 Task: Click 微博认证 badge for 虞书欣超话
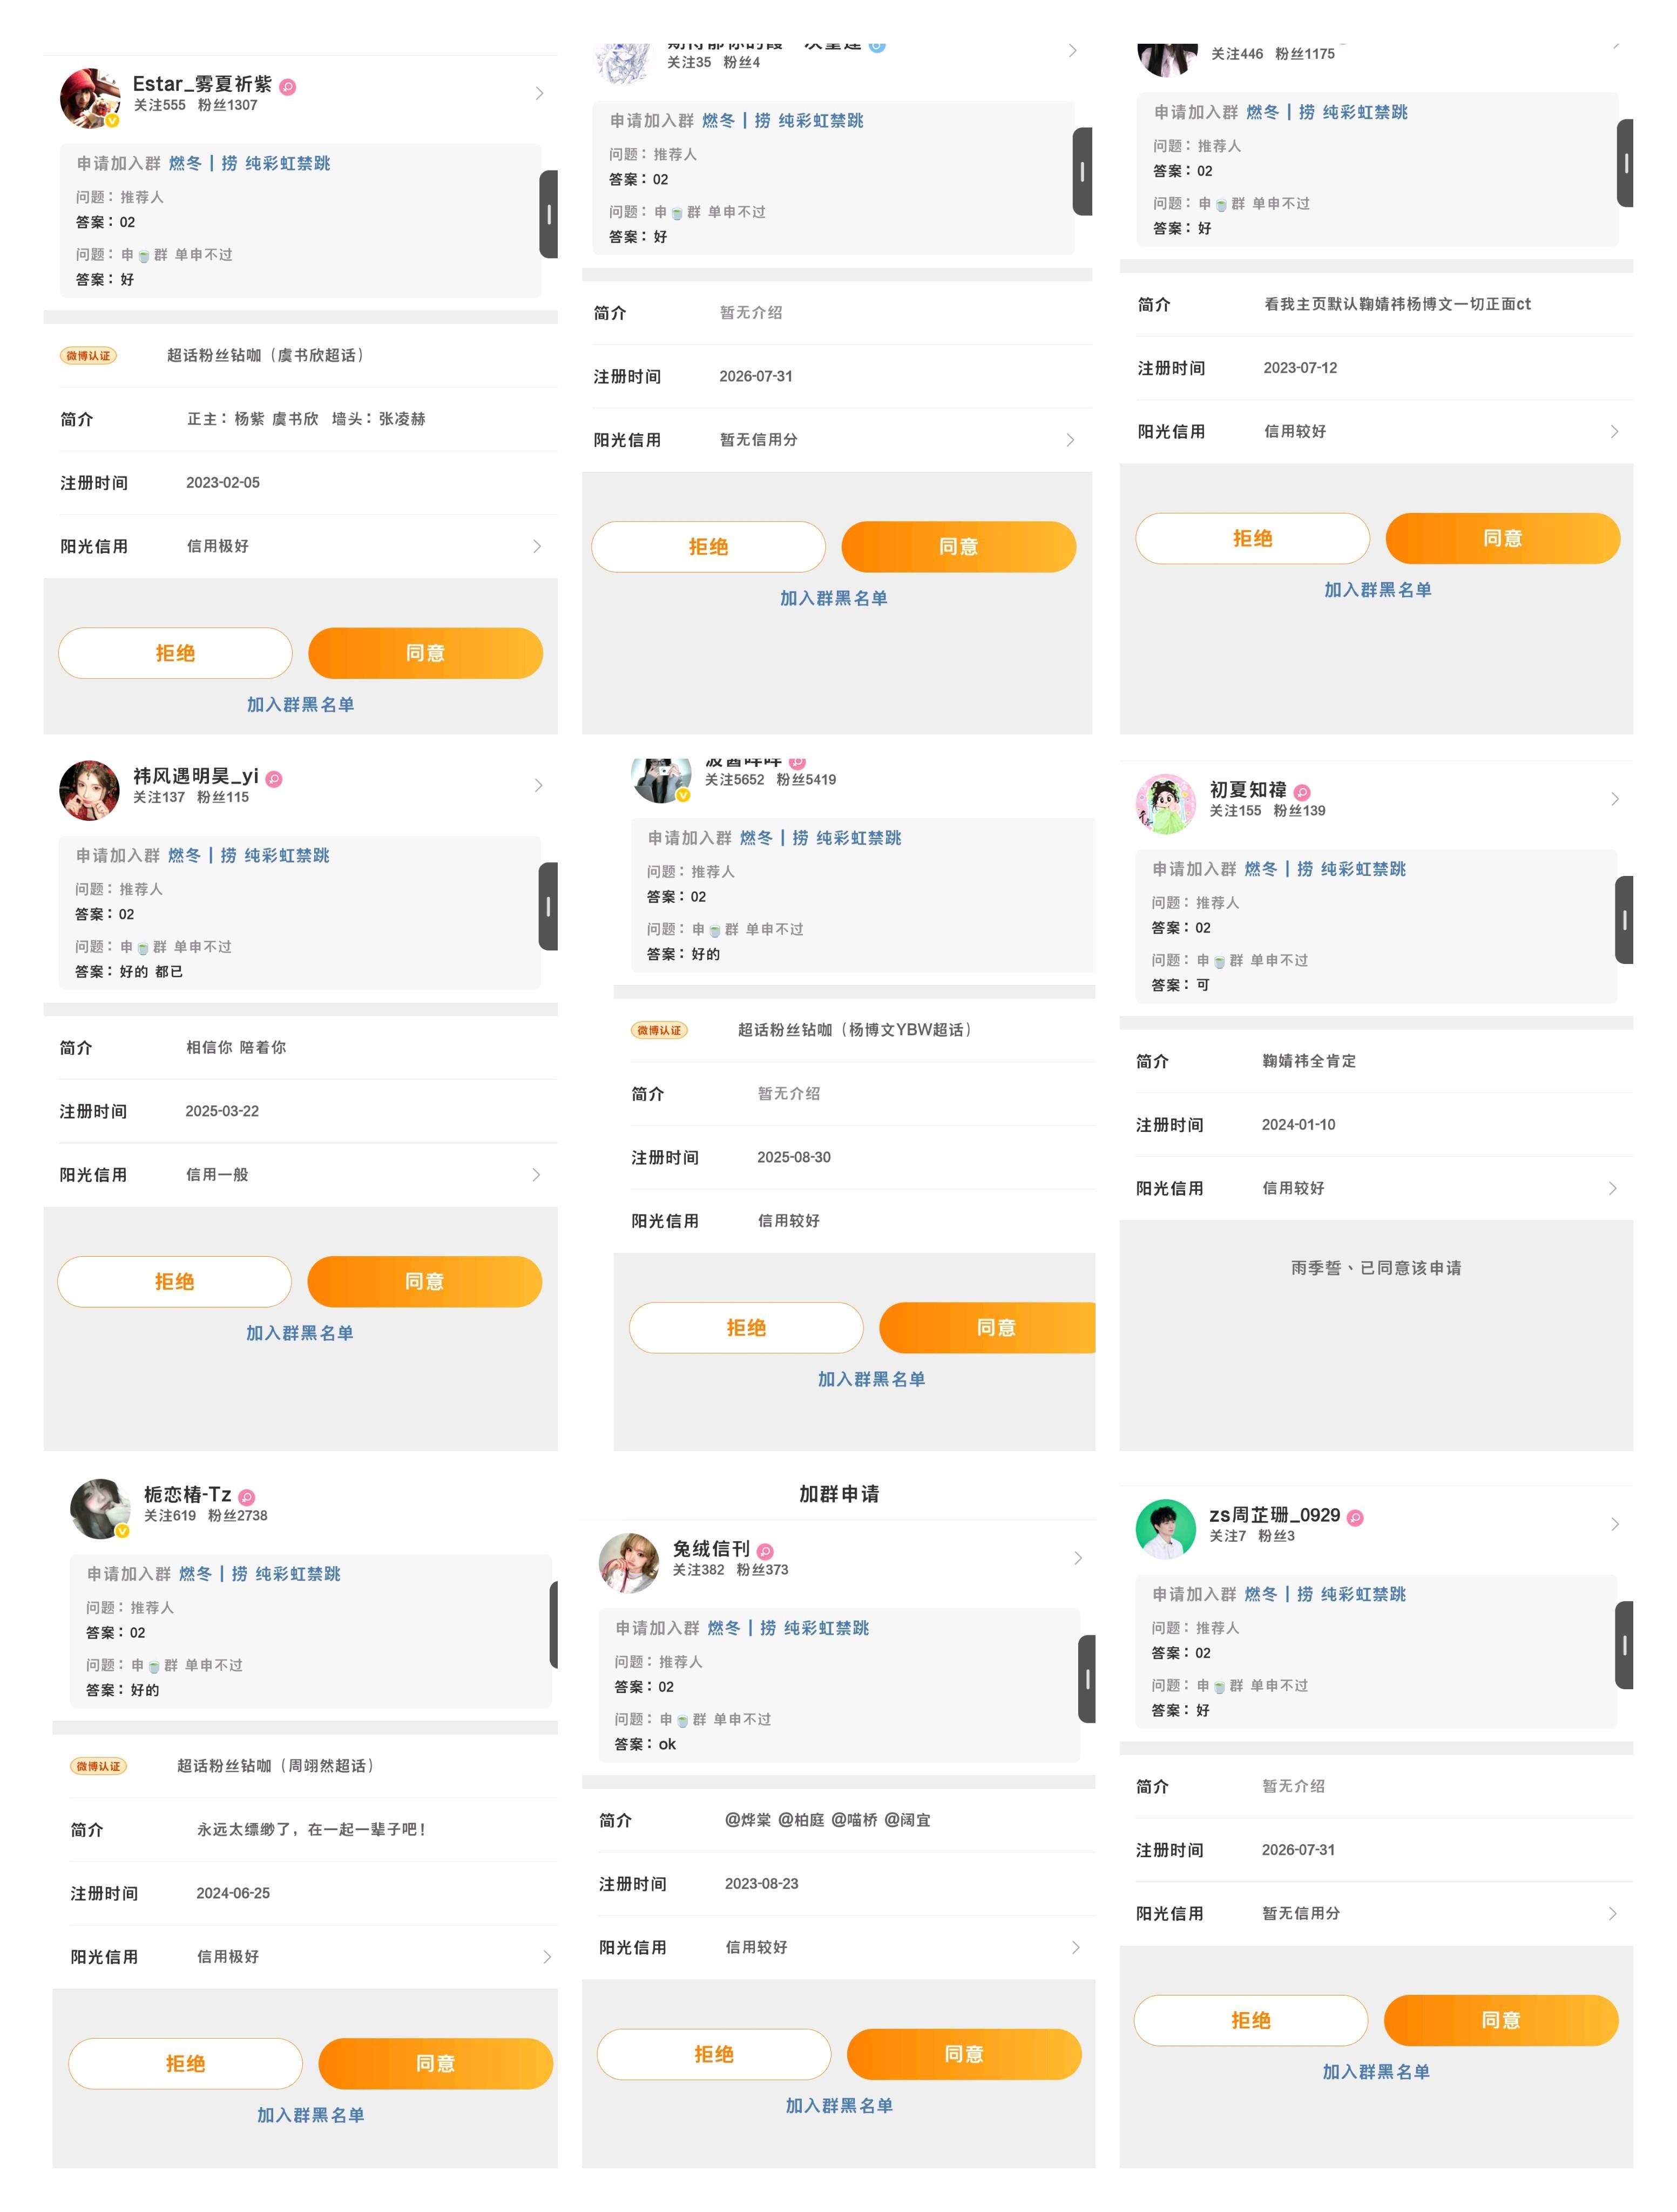89,355
